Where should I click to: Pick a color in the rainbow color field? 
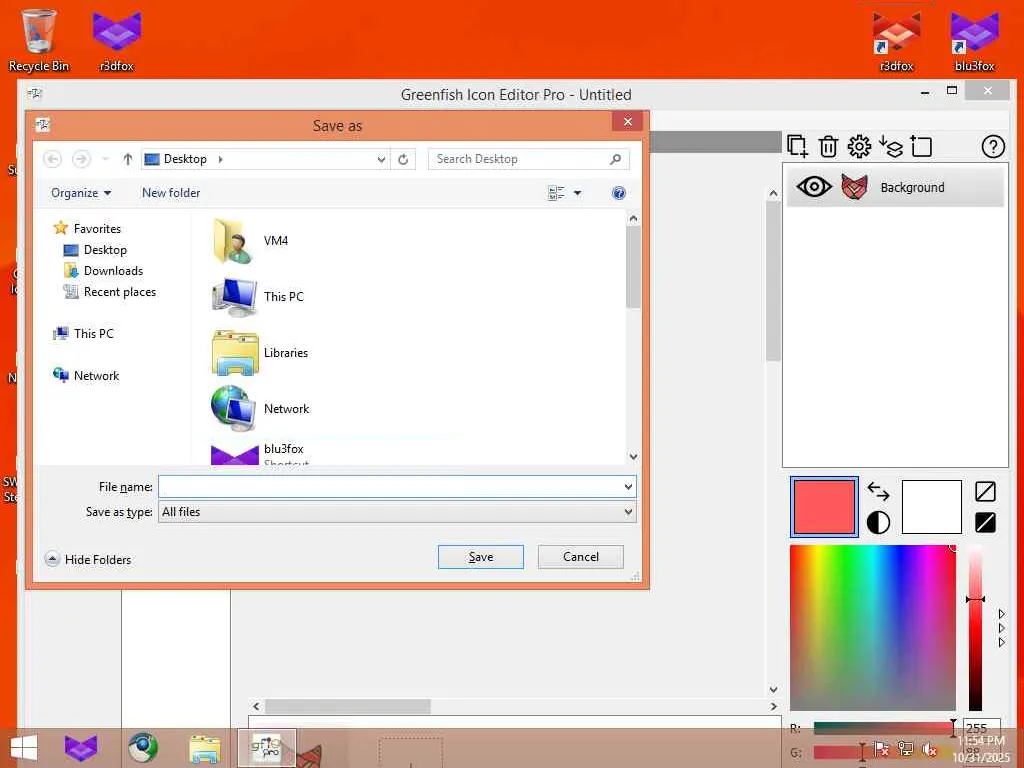[872, 628]
